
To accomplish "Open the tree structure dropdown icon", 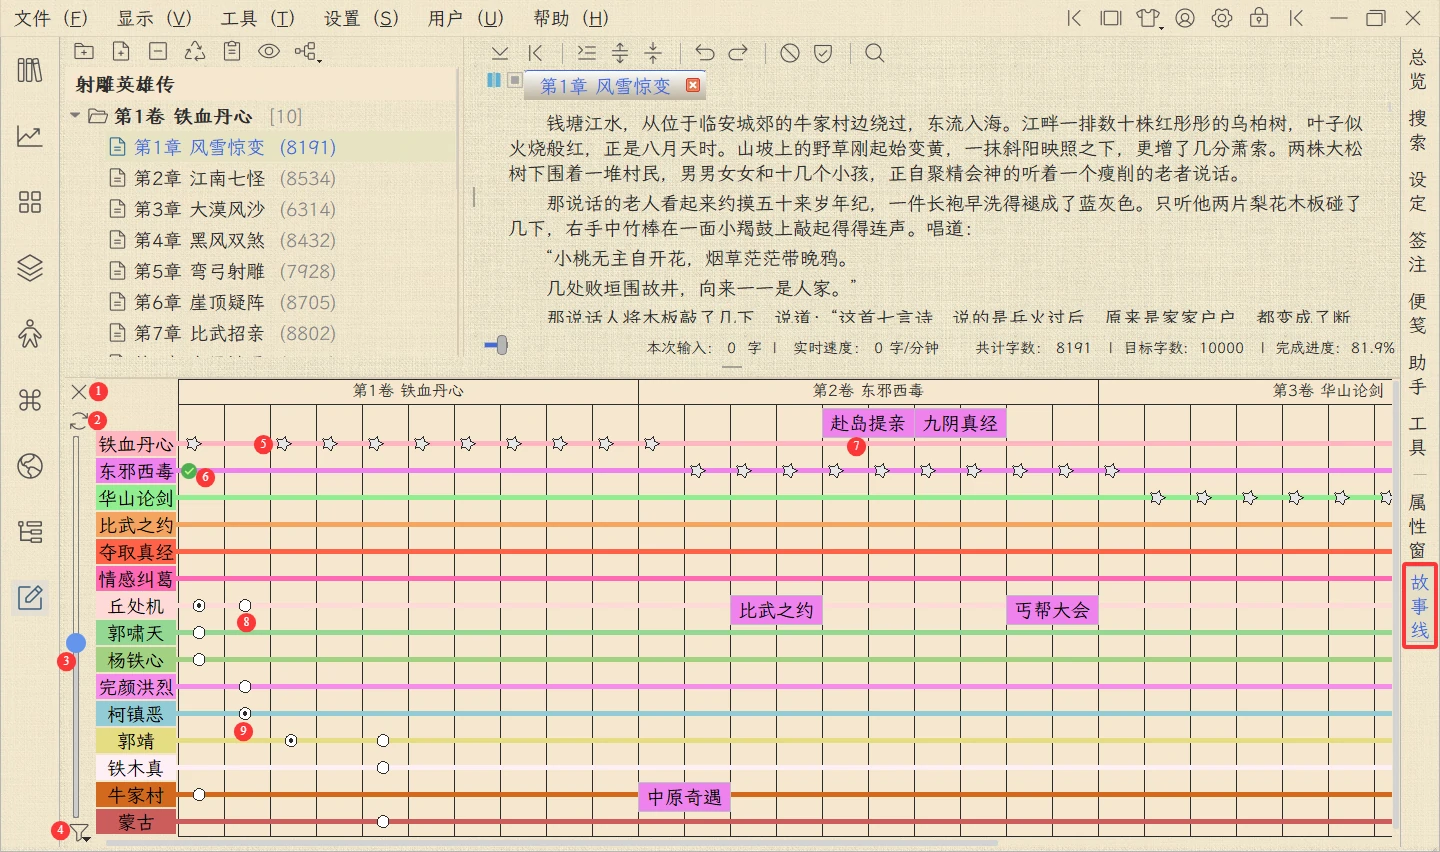I will tap(307, 52).
